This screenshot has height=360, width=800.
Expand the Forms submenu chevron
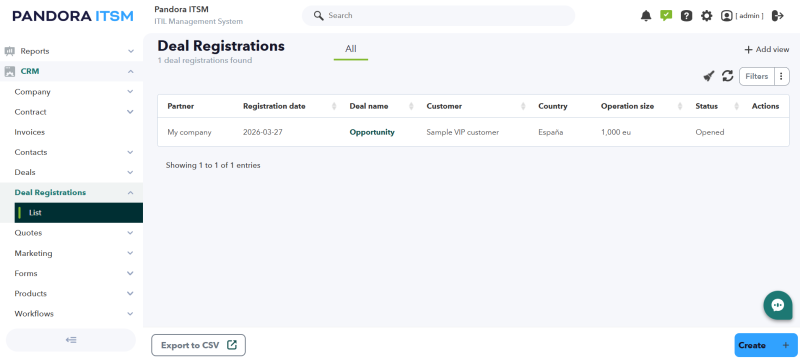(x=131, y=274)
